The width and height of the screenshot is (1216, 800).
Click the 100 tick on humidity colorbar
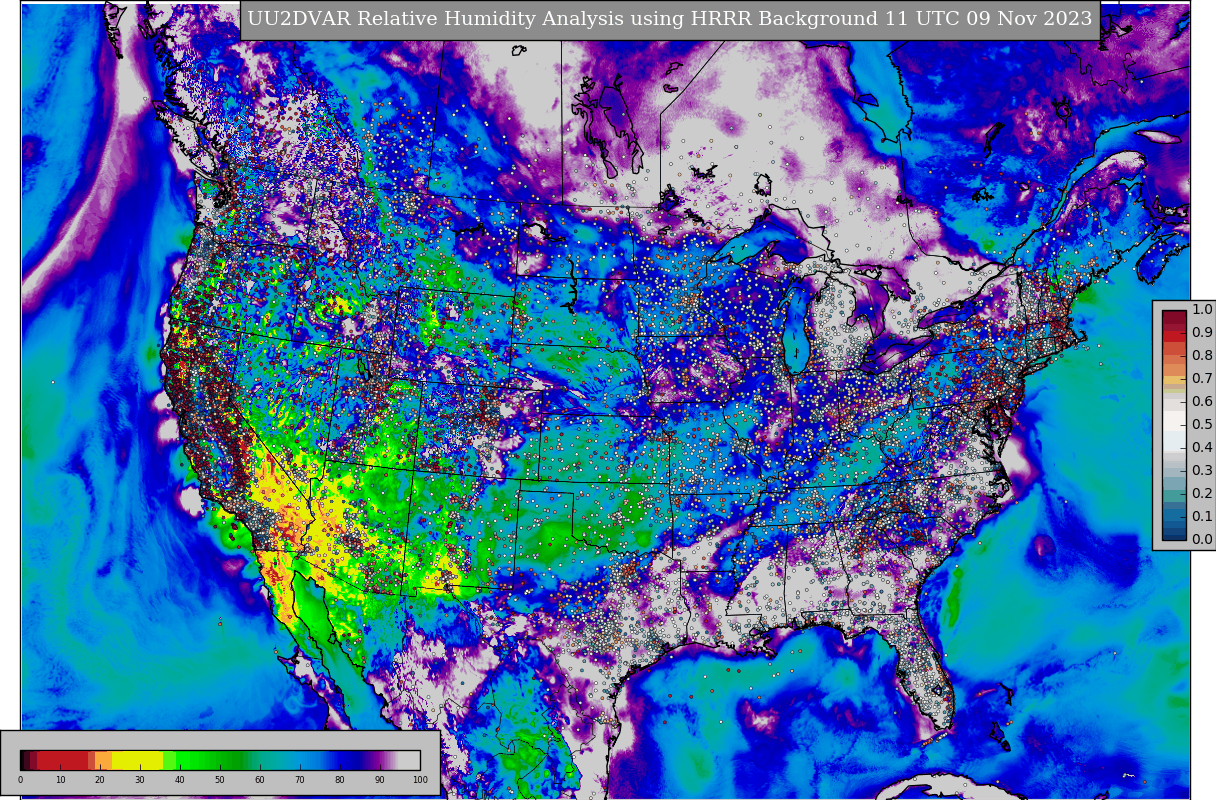[x=420, y=780]
